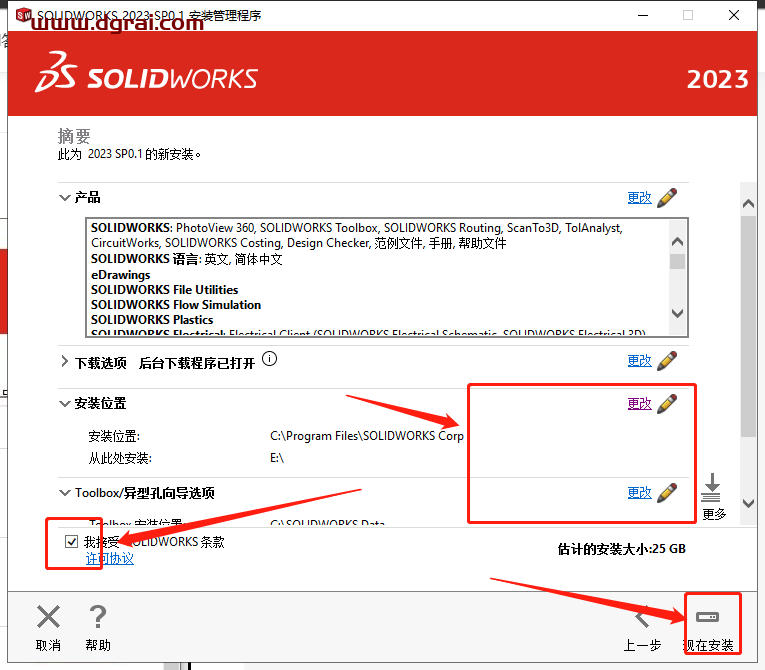The image size is (765, 670).
Task: Click the main summary scroll down arrow
Action: [748, 503]
